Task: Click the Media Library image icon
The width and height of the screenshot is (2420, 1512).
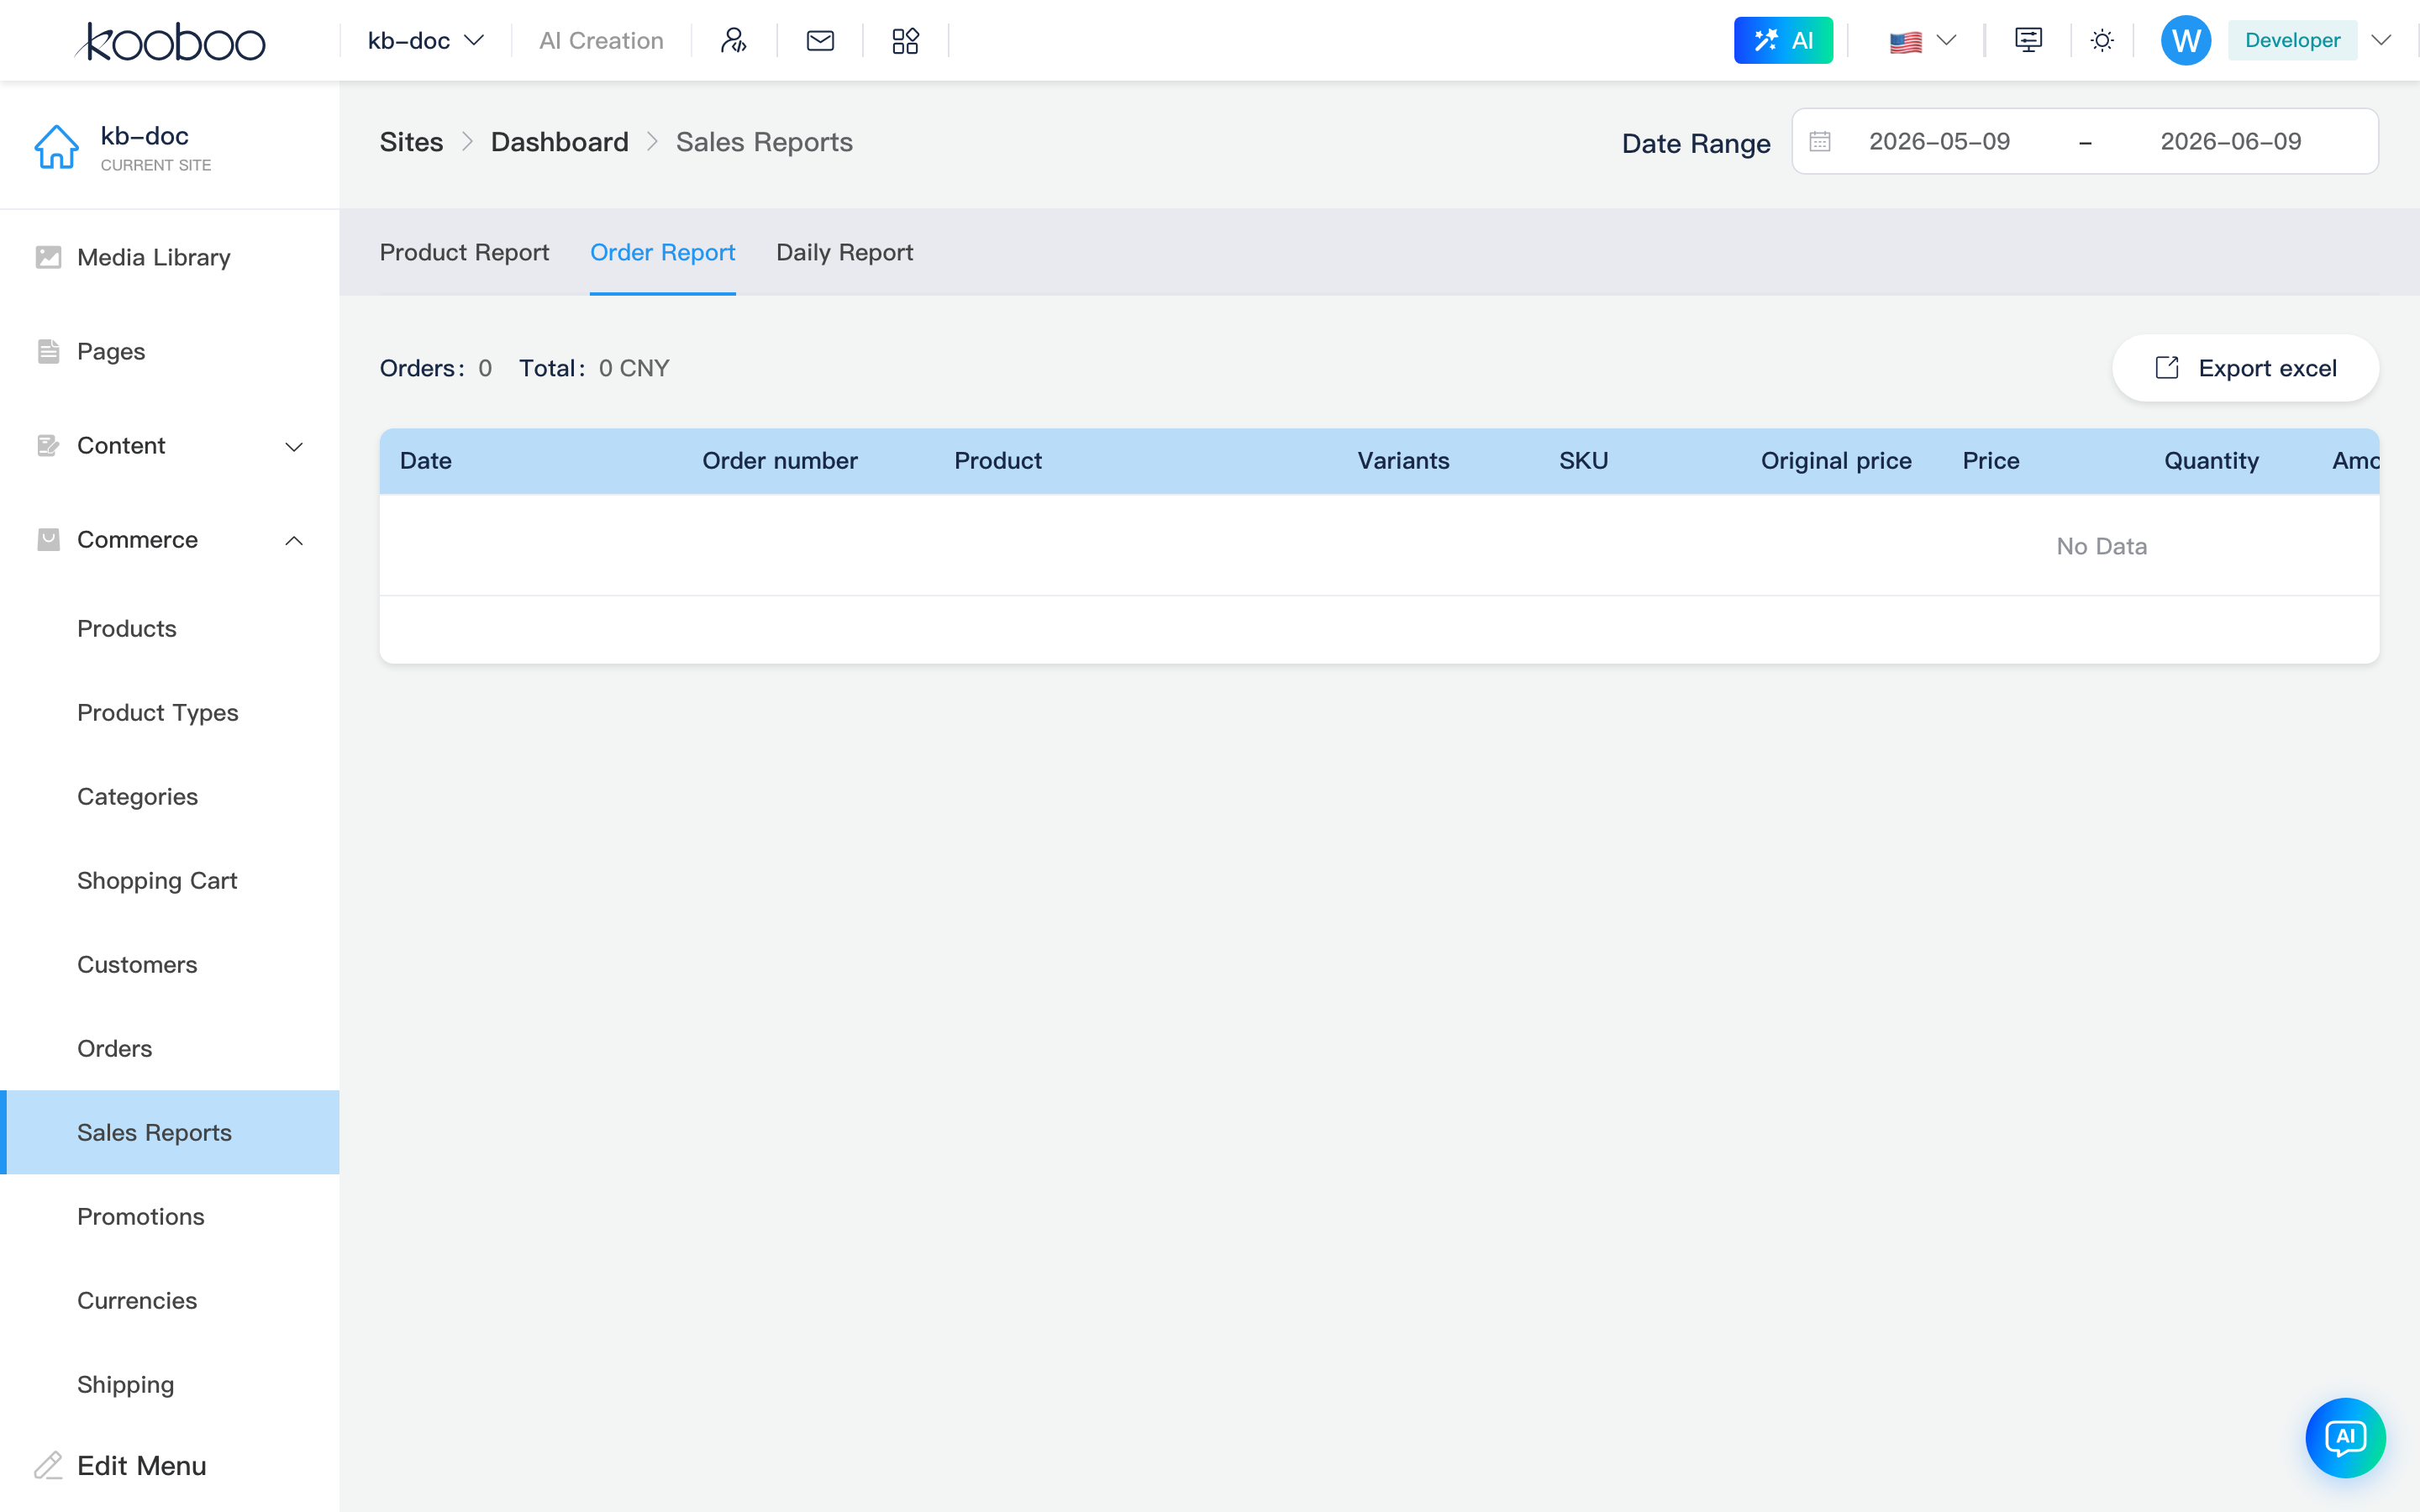Action: pos(48,257)
